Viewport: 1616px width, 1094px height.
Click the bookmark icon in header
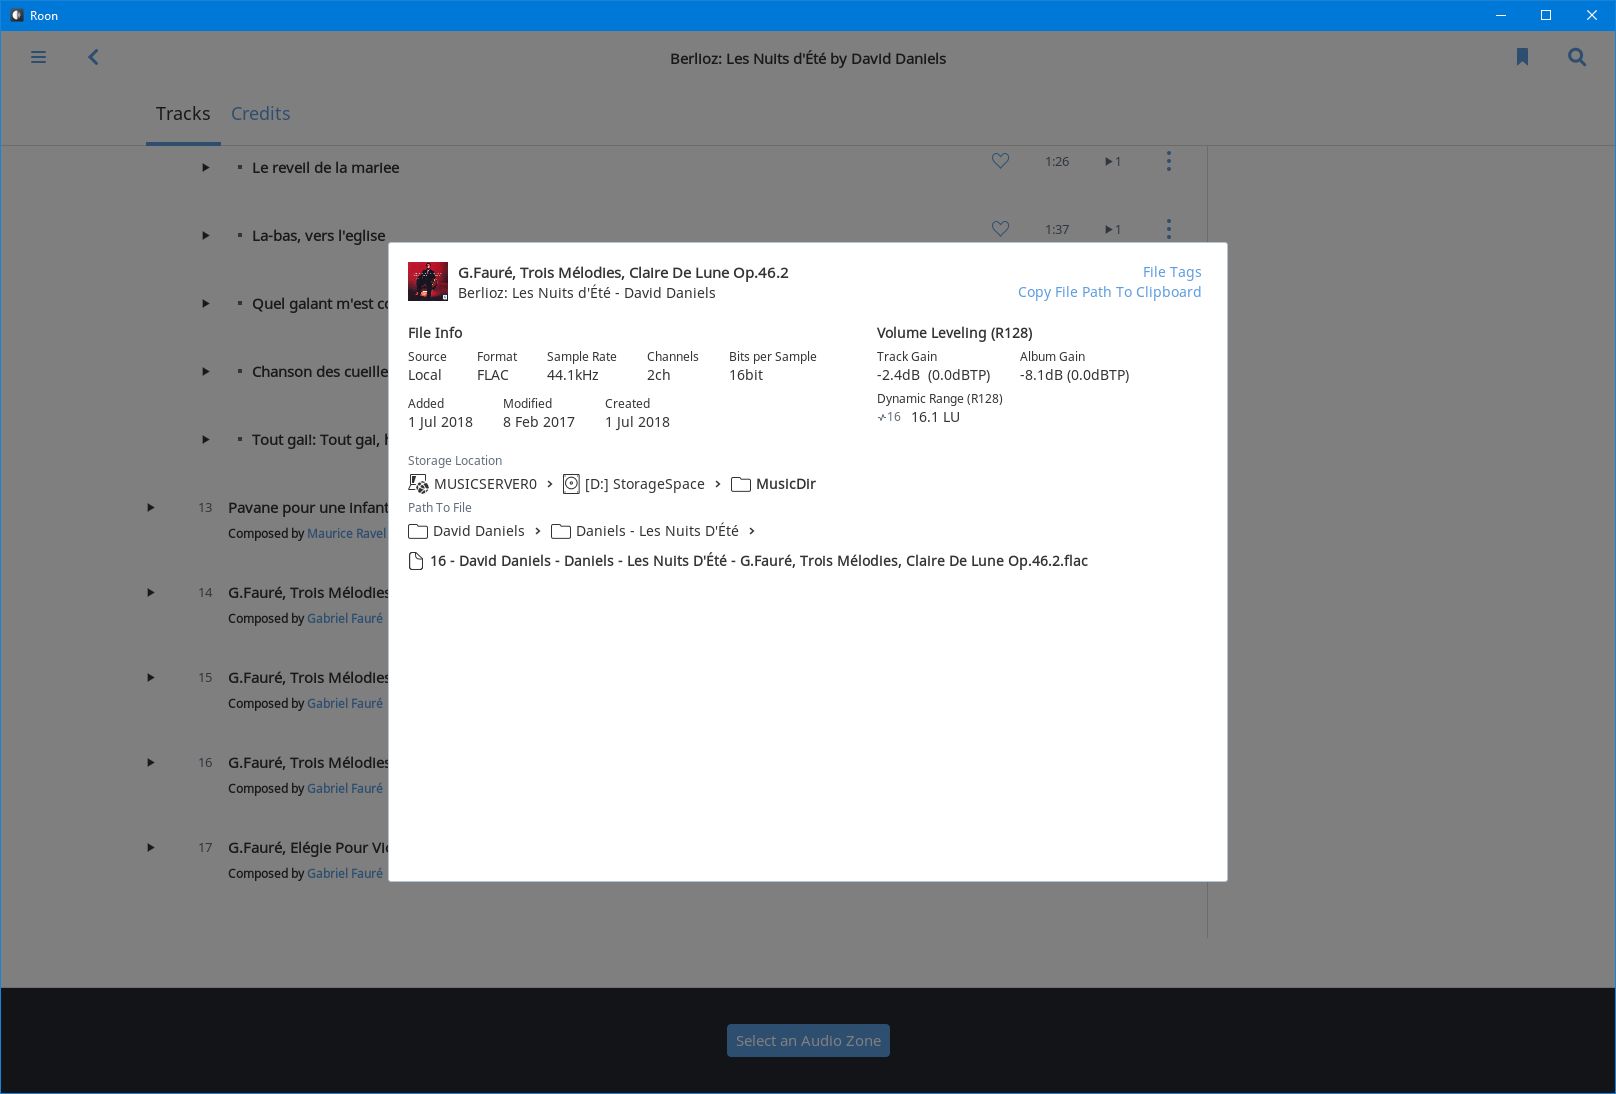1522,57
